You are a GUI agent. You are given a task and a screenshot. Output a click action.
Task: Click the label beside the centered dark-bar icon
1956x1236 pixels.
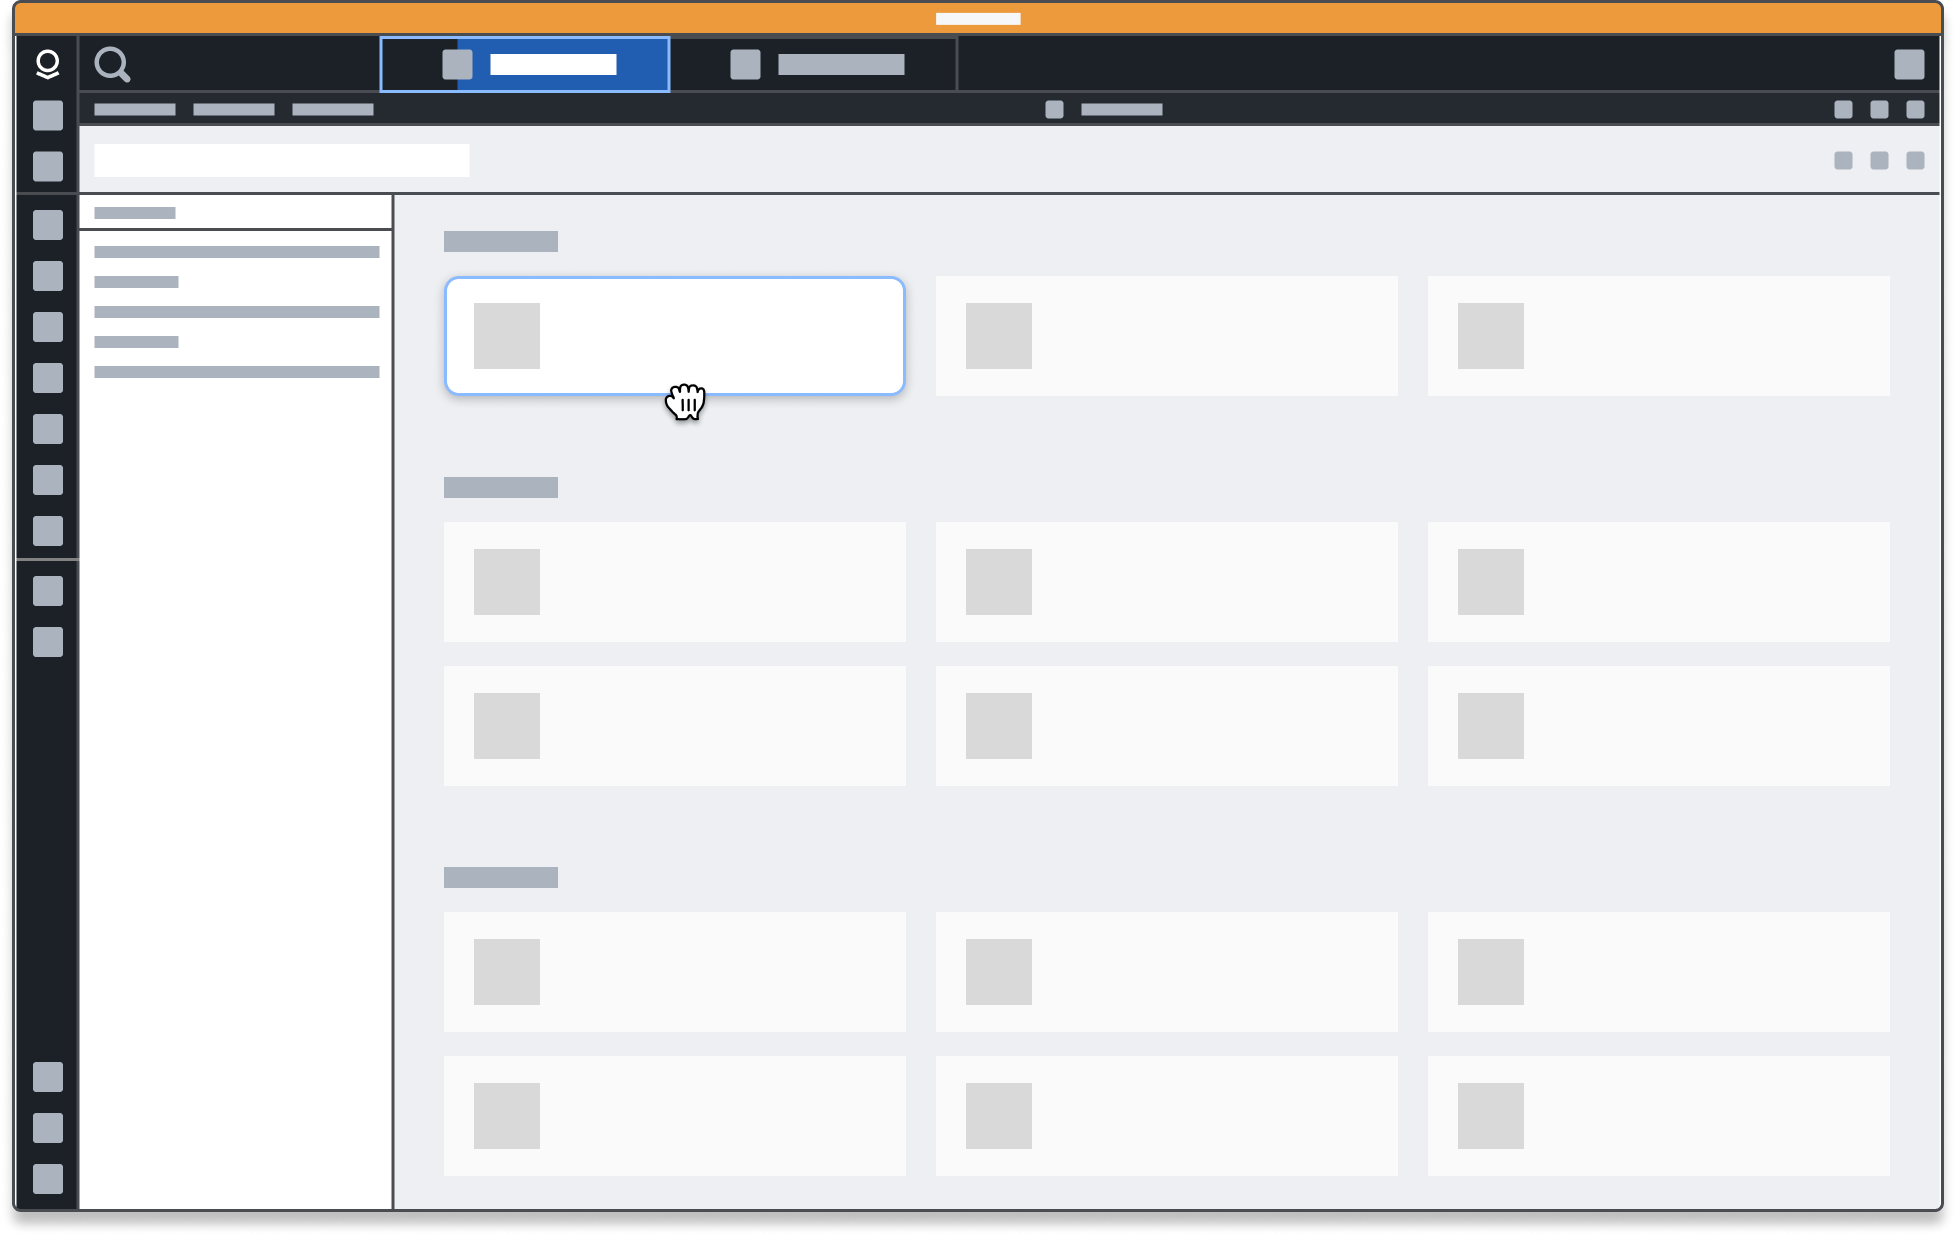pyautogui.click(x=1122, y=109)
